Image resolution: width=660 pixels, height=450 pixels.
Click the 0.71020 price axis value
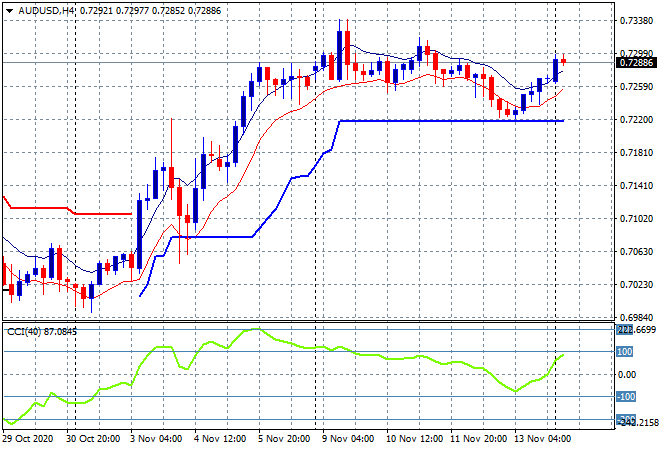[x=636, y=219]
